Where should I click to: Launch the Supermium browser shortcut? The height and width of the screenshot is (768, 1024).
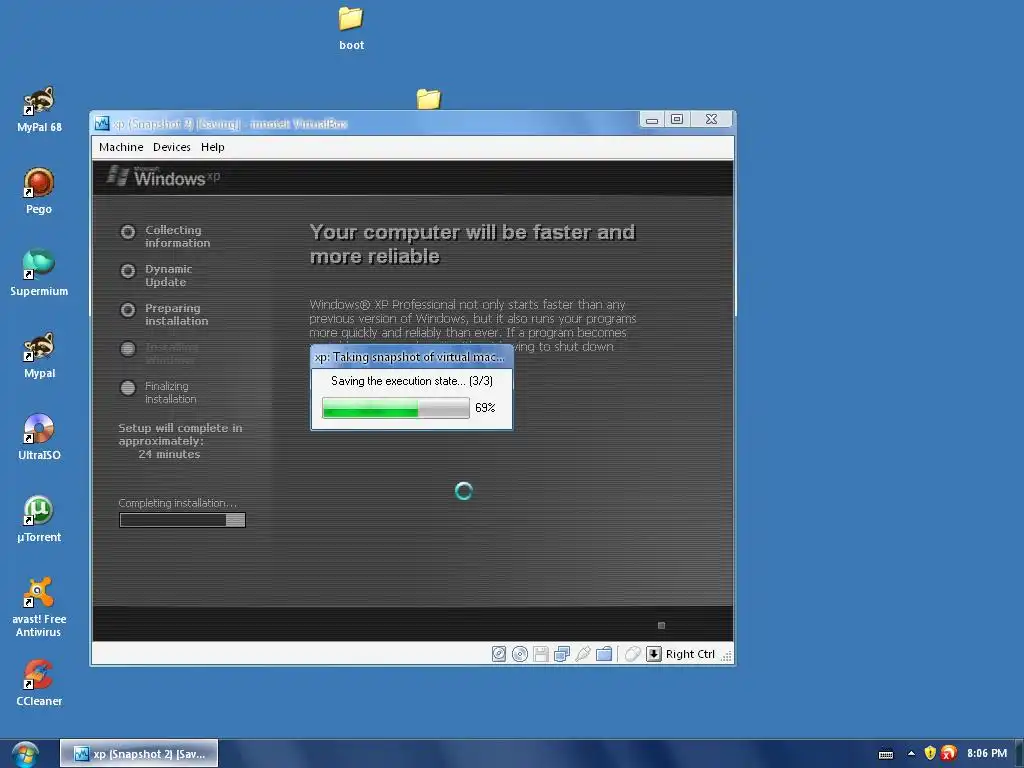click(39, 273)
